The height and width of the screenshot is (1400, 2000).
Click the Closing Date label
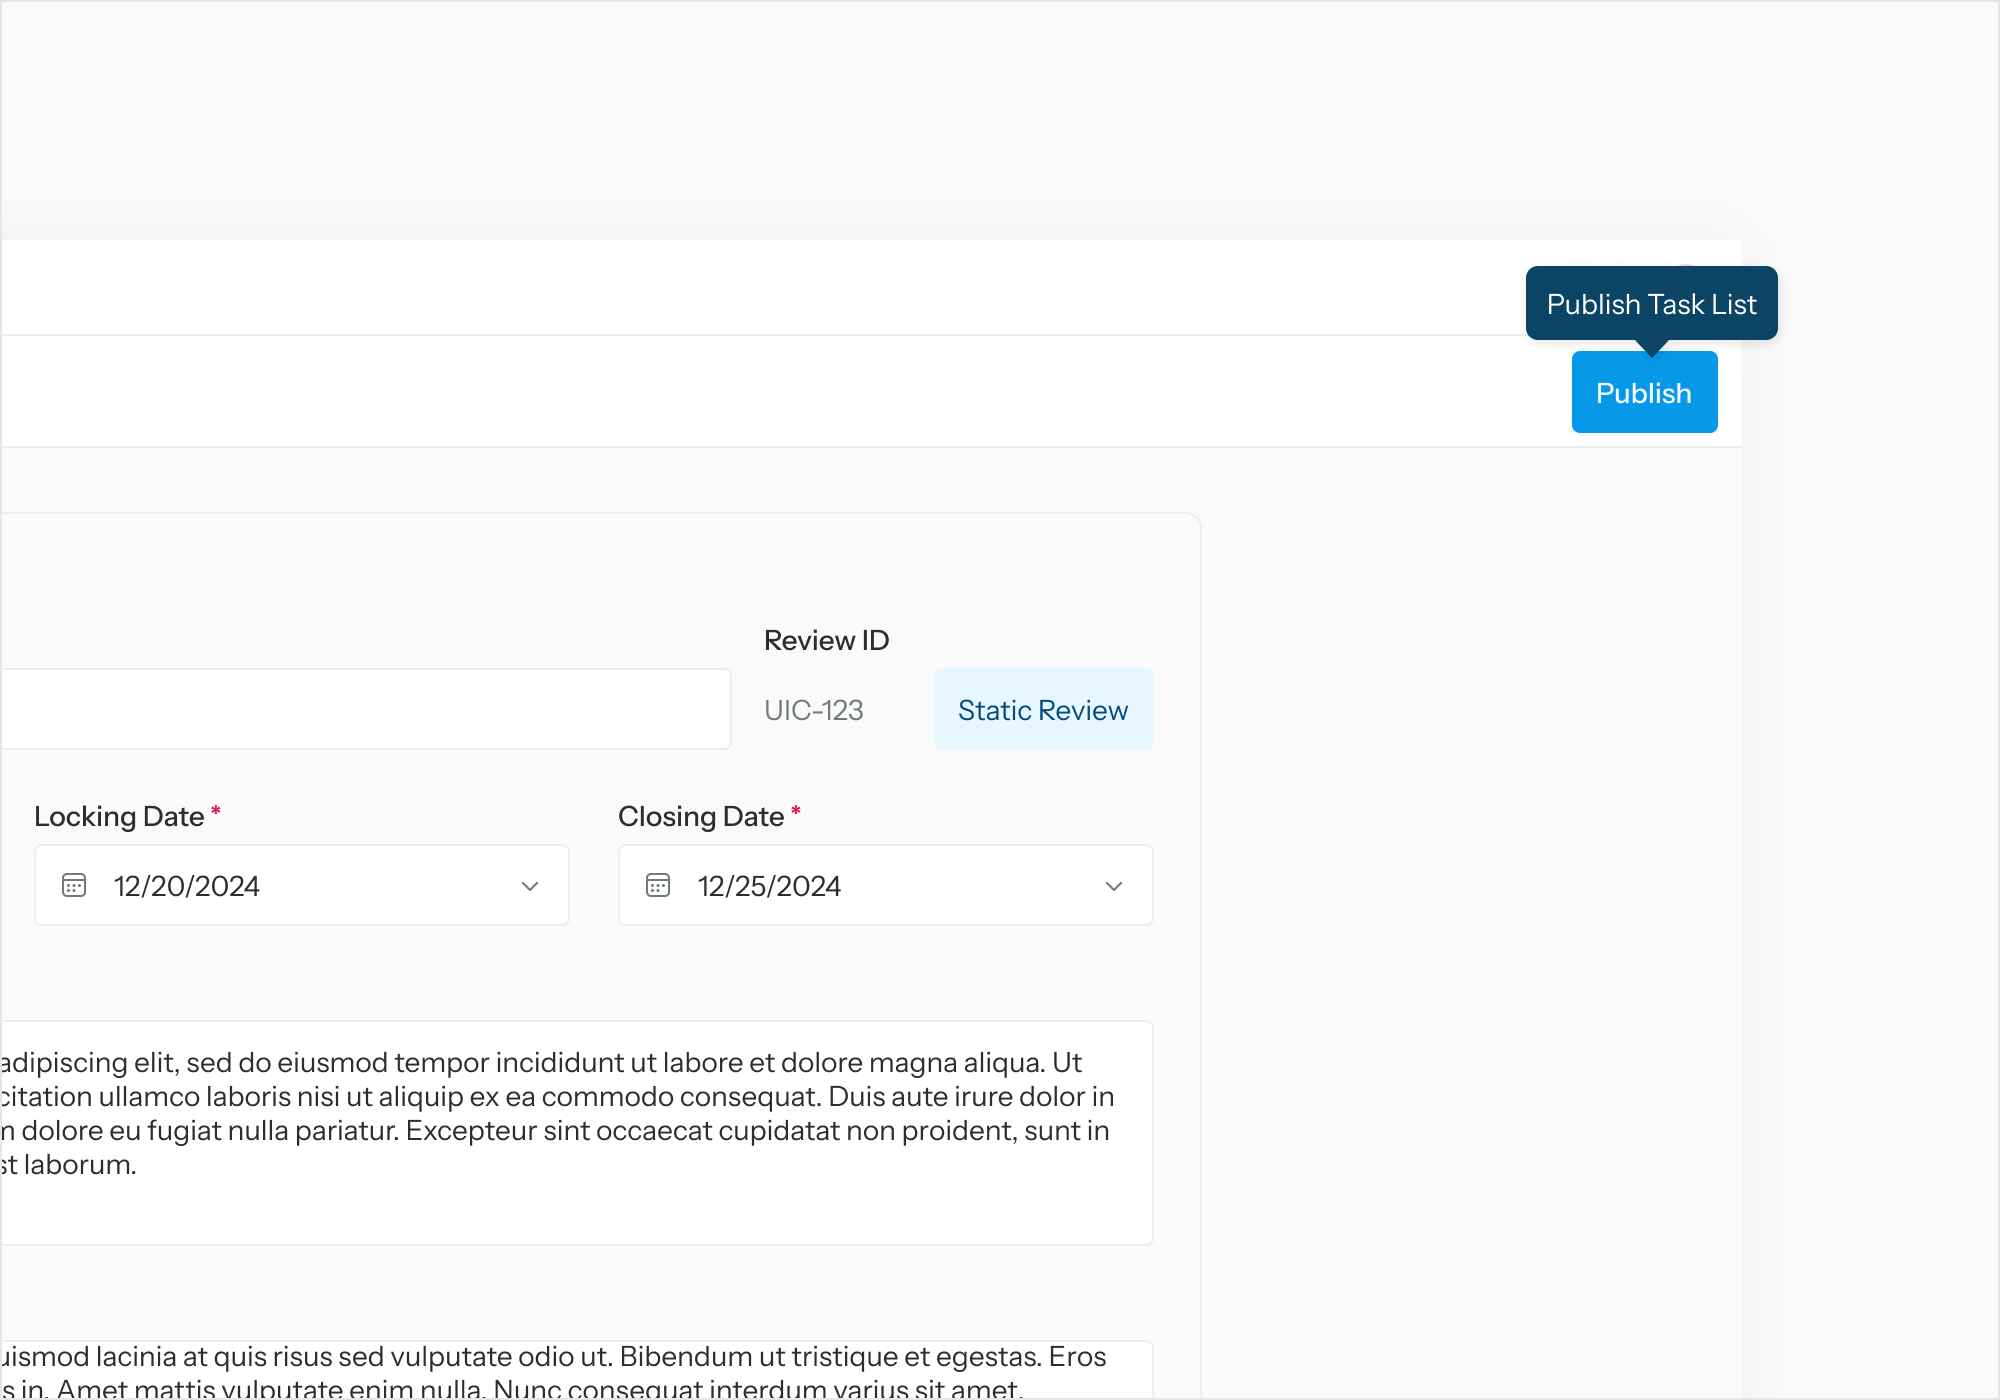[701, 816]
